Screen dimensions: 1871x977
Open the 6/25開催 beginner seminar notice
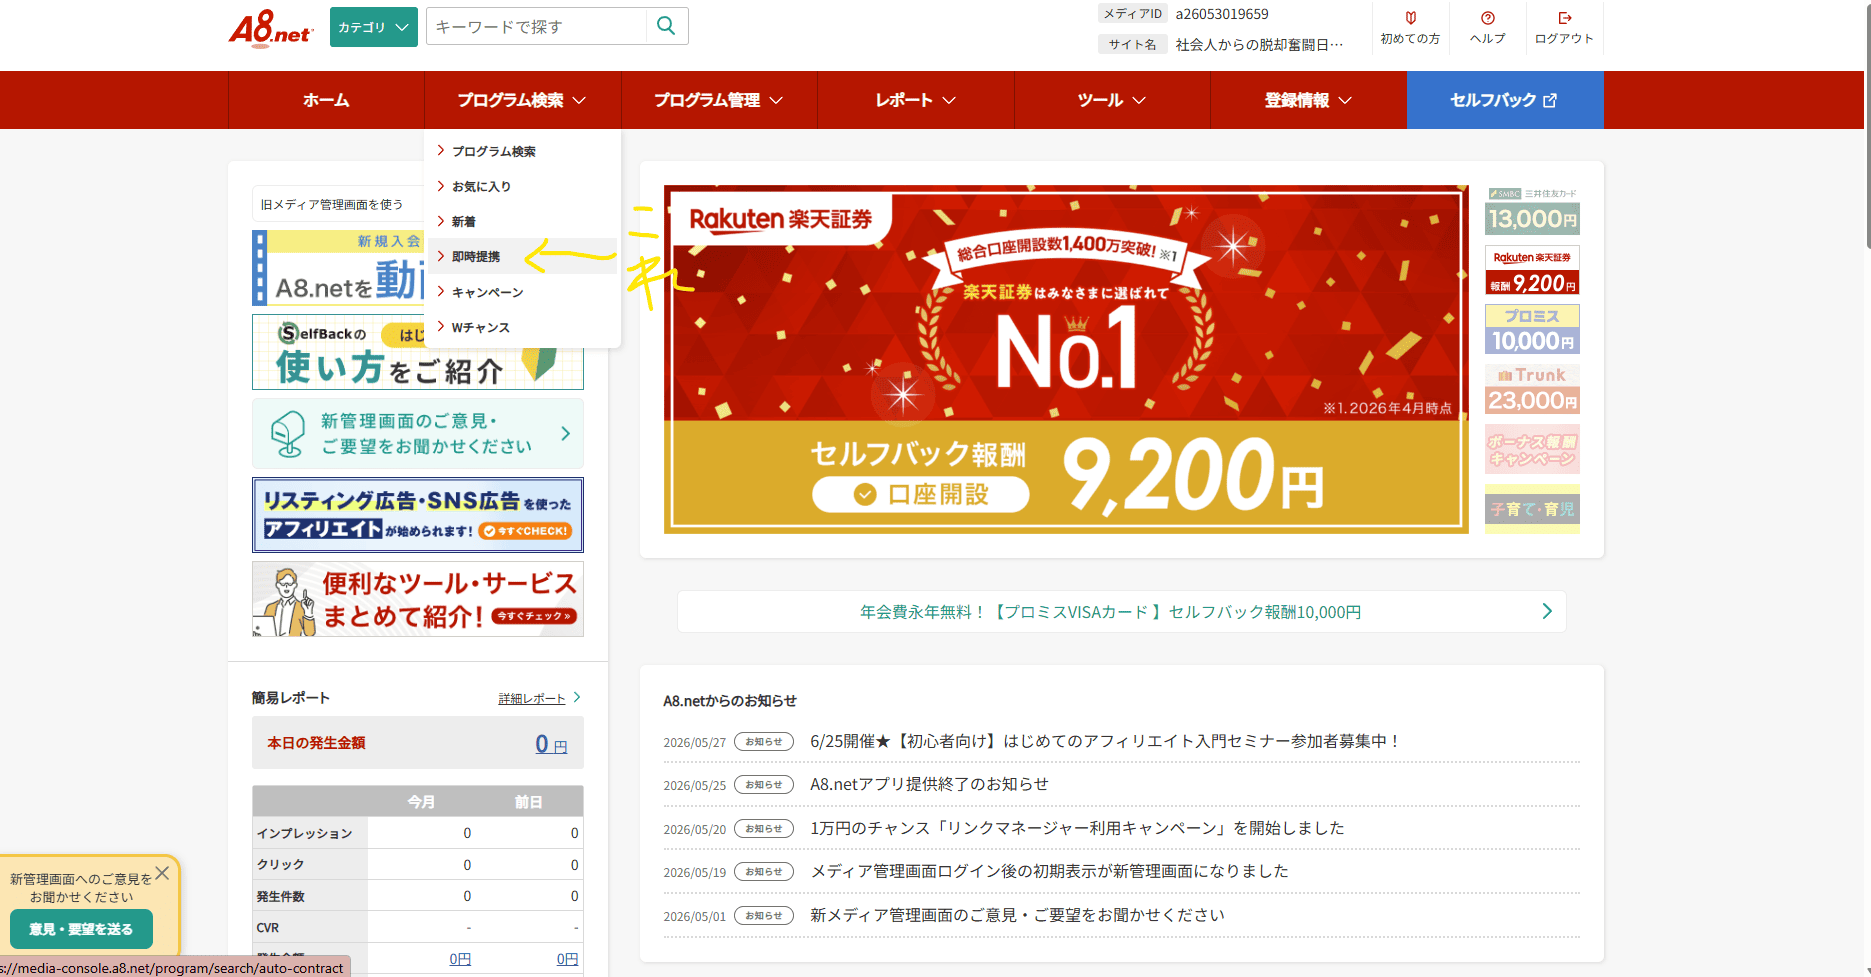click(1103, 741)
